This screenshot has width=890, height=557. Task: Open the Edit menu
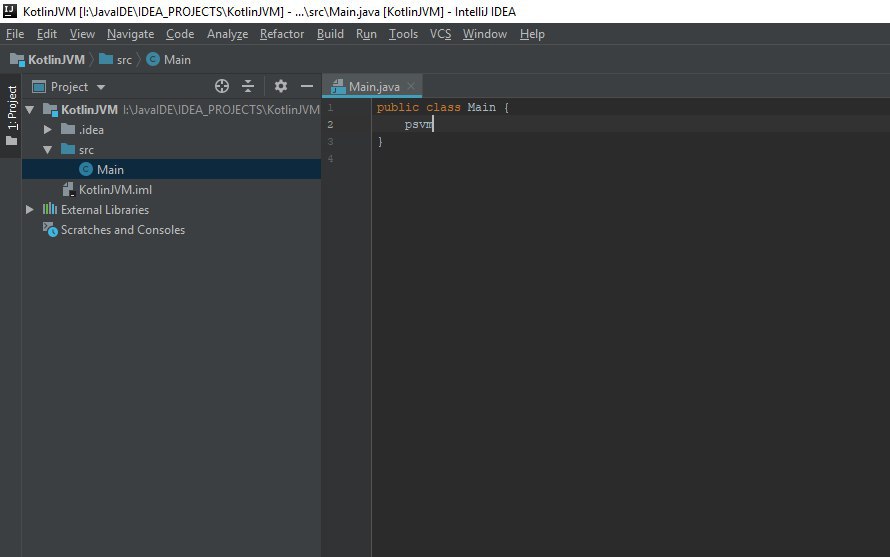pos(47,34)
